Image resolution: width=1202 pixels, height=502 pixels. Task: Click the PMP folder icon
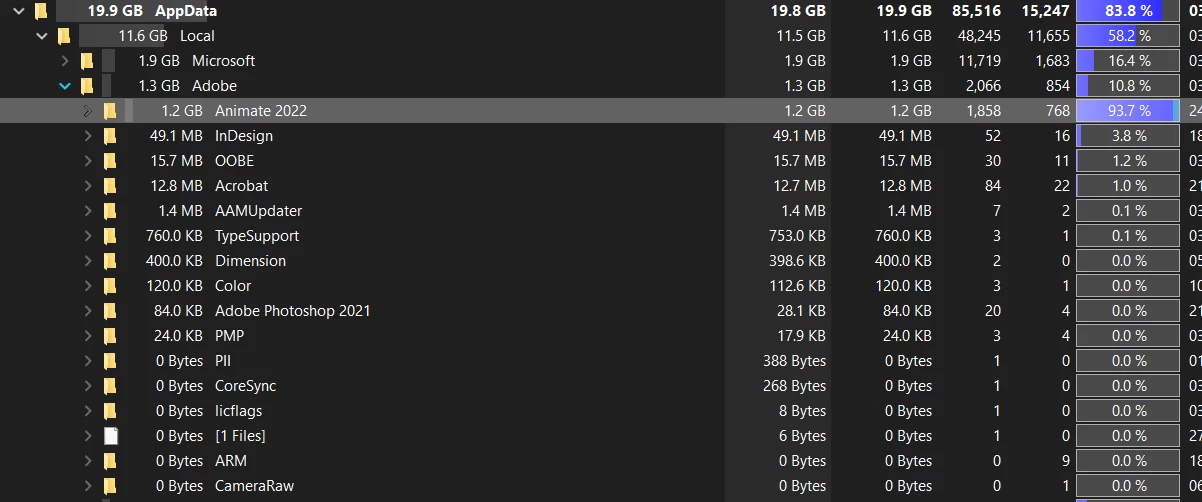coord(110,336)
